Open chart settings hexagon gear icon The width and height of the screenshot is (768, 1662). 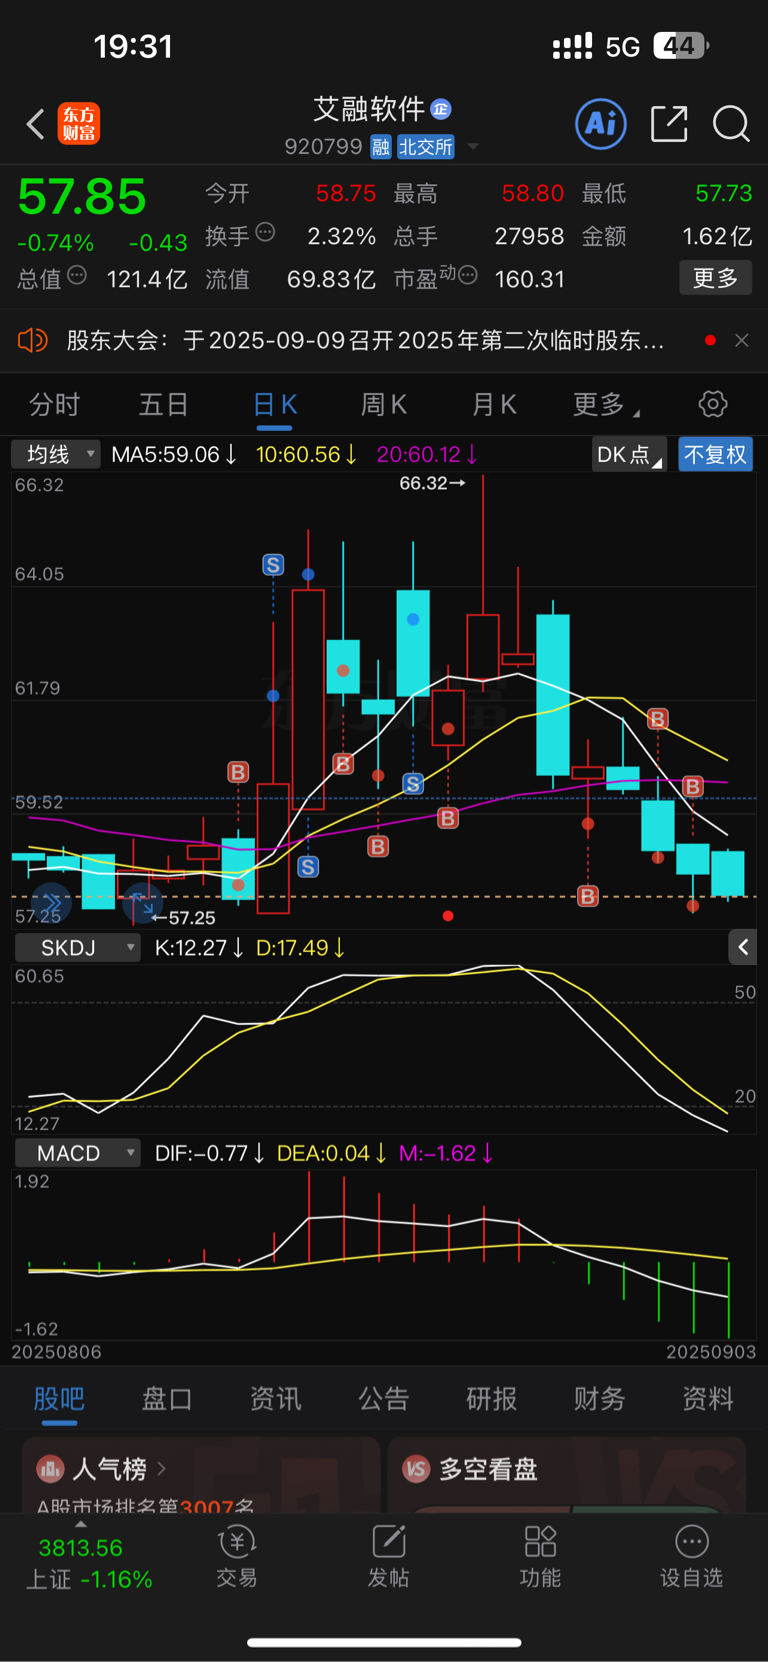pos(713,404)
